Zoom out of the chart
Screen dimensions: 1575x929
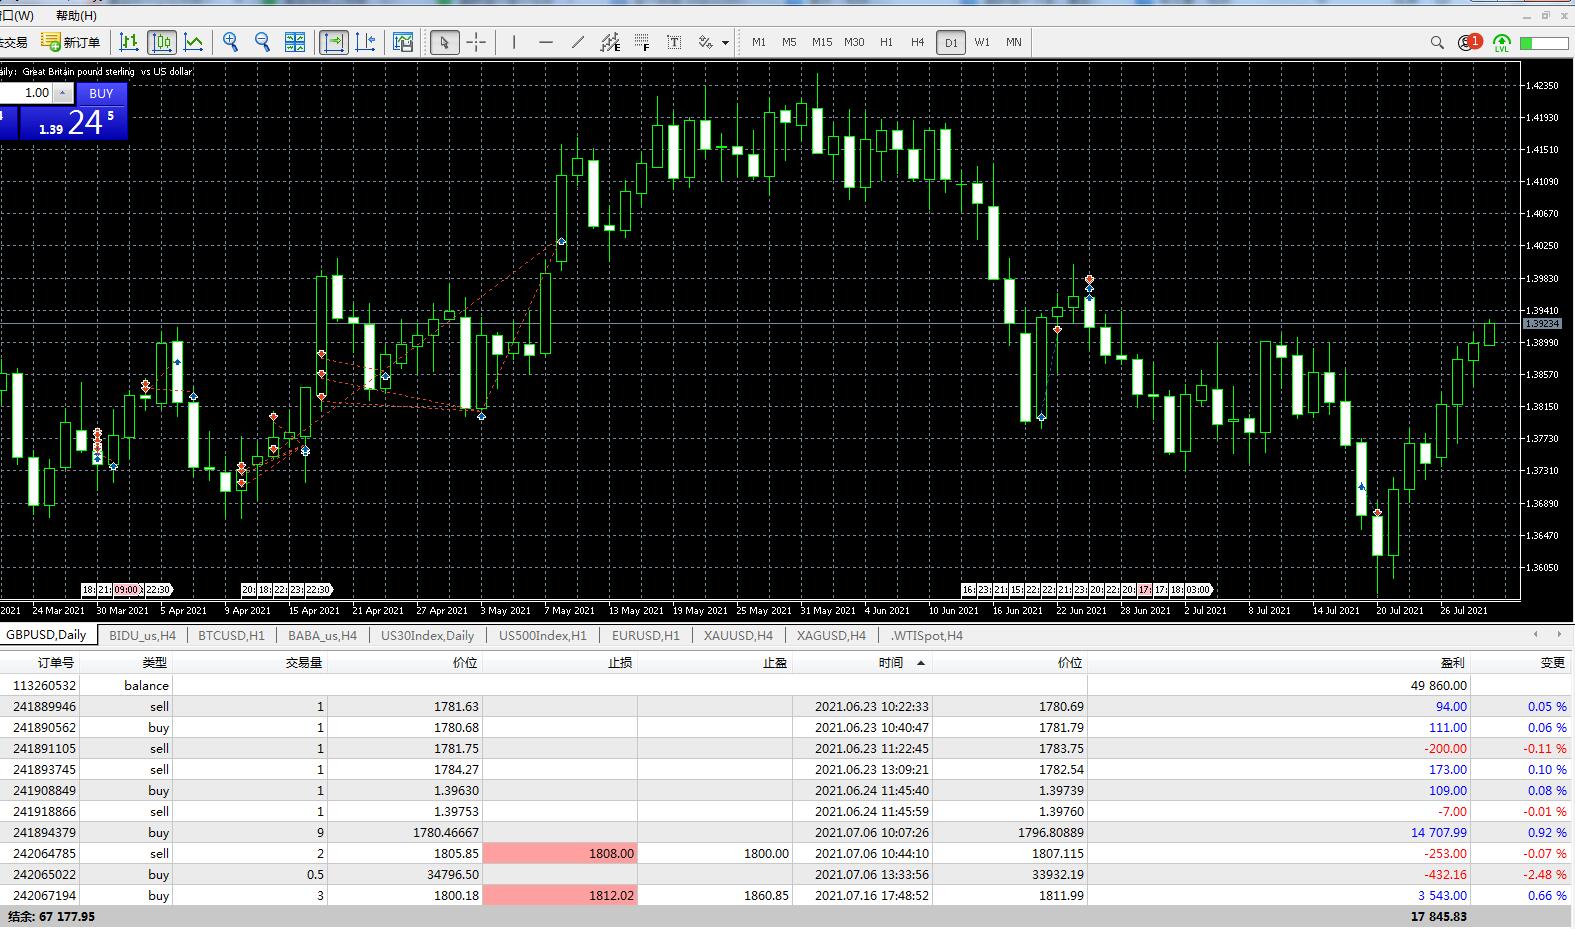coord(263,42)
